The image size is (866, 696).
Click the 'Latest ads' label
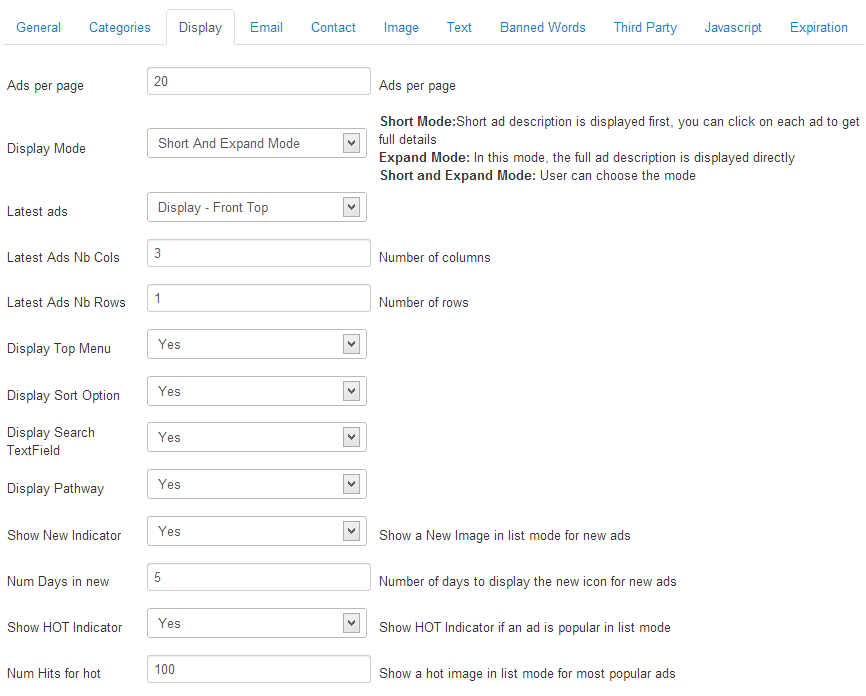pyautogui.click(x=37, y=212)
